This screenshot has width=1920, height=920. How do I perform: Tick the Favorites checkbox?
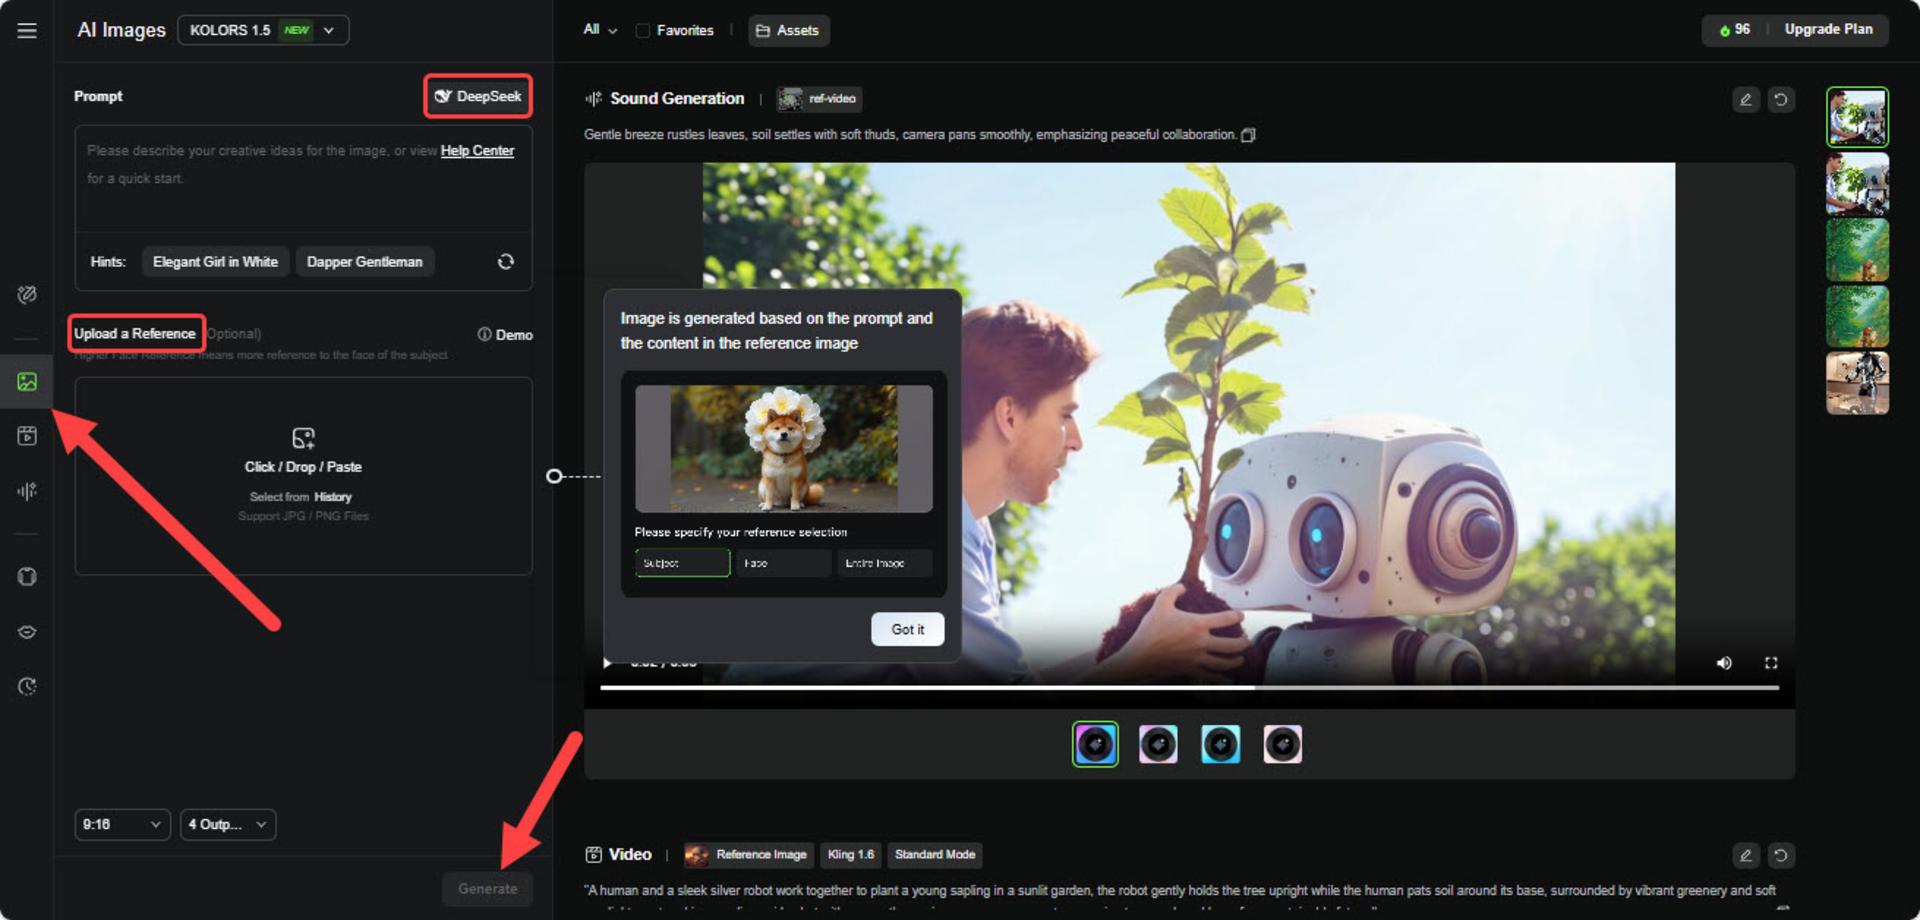643,31
